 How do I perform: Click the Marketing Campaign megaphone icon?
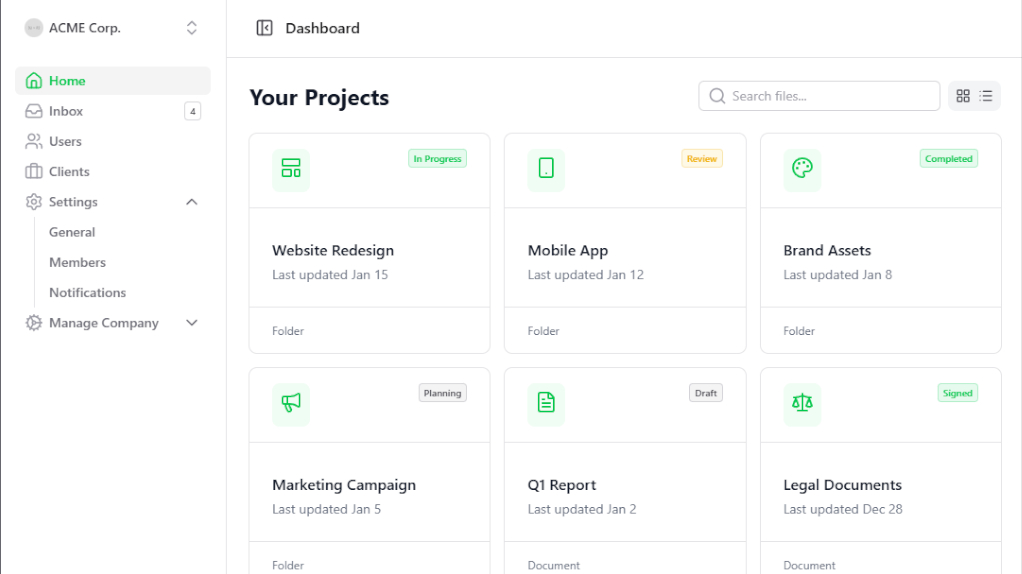pos(291,403)
